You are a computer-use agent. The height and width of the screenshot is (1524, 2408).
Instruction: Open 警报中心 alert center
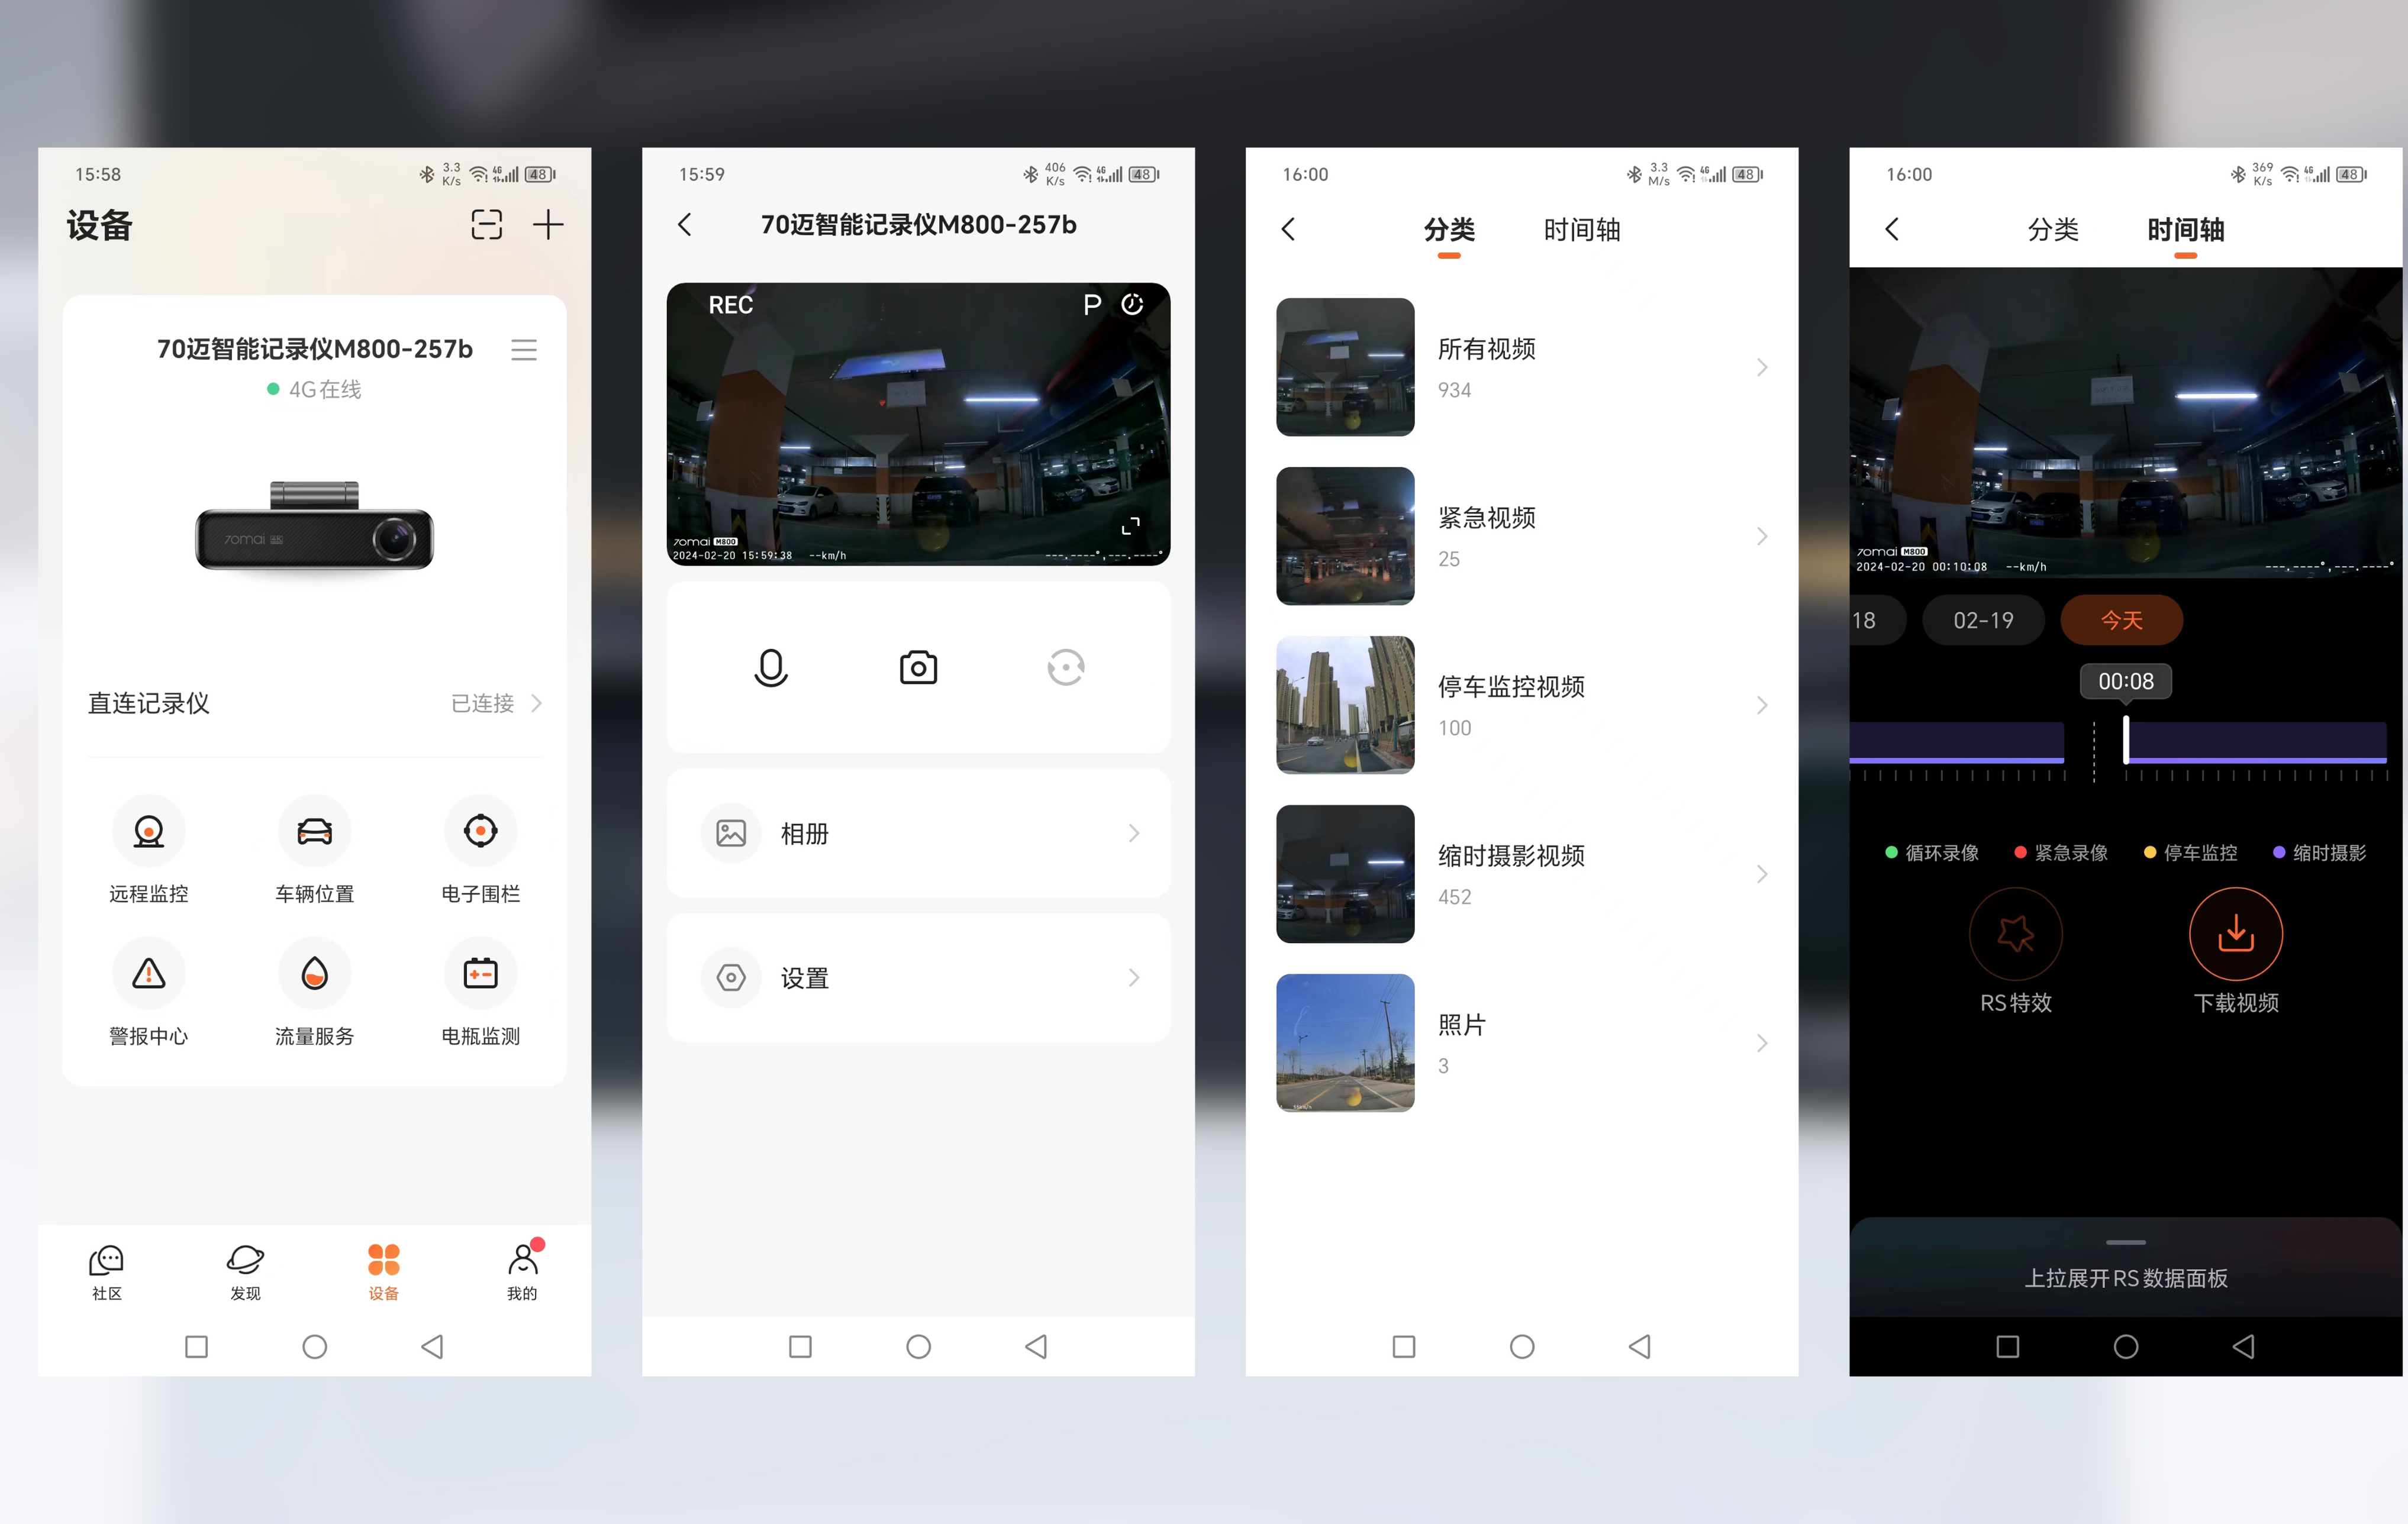(x=149, y=992)
